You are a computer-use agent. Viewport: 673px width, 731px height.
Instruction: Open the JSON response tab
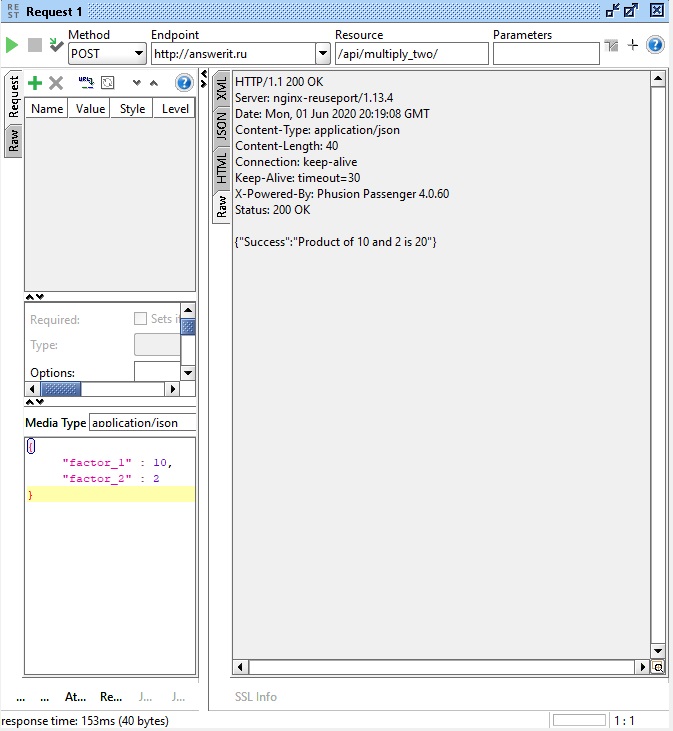click(221, 127)
